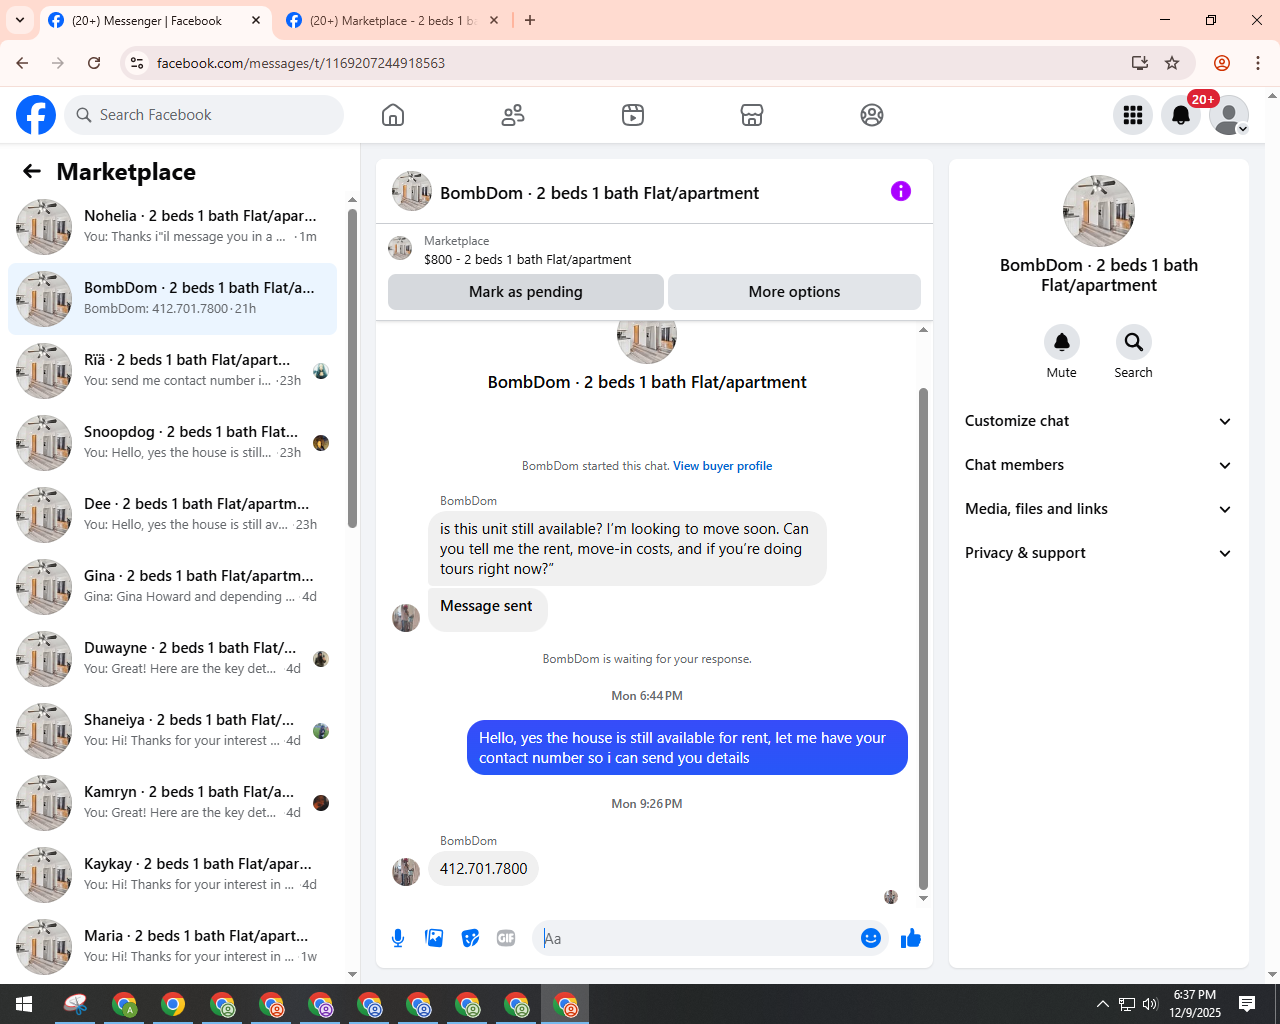View site information icon in address bar
Image resolution: width=1280 pixels, height=1024 pixels.
[138, 63]
